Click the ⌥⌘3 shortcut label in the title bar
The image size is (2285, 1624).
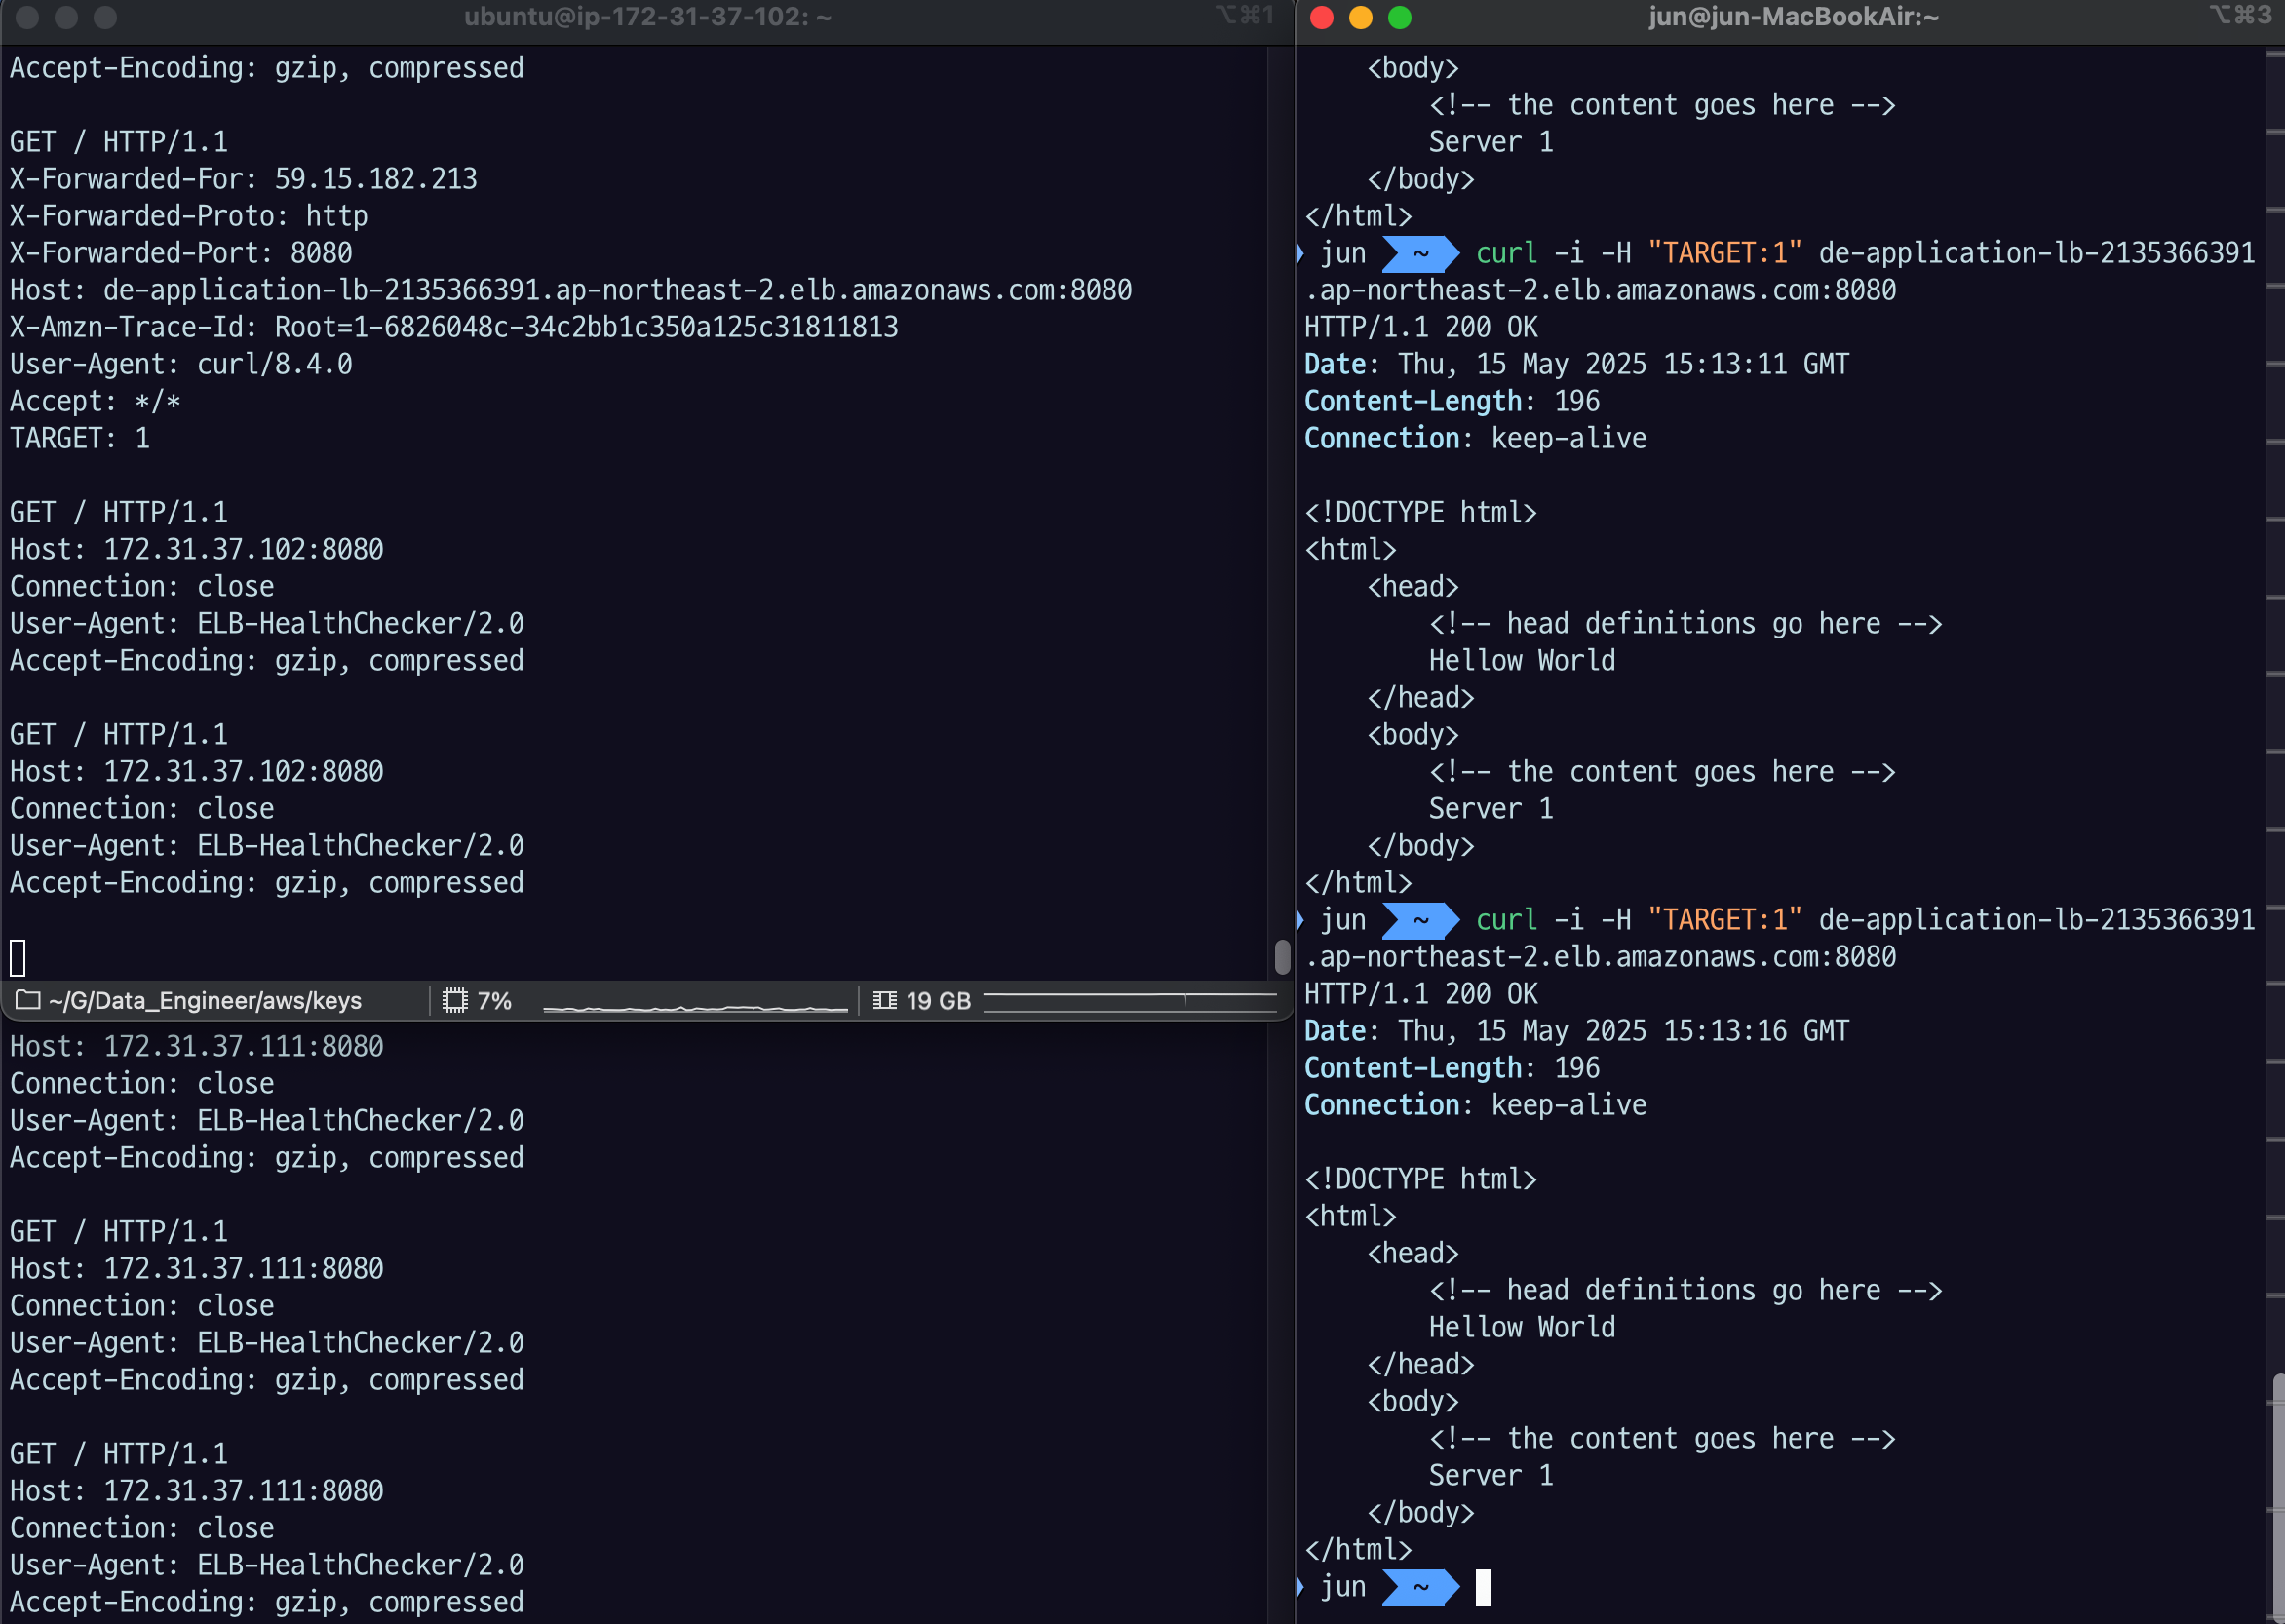coord(2240,15)
